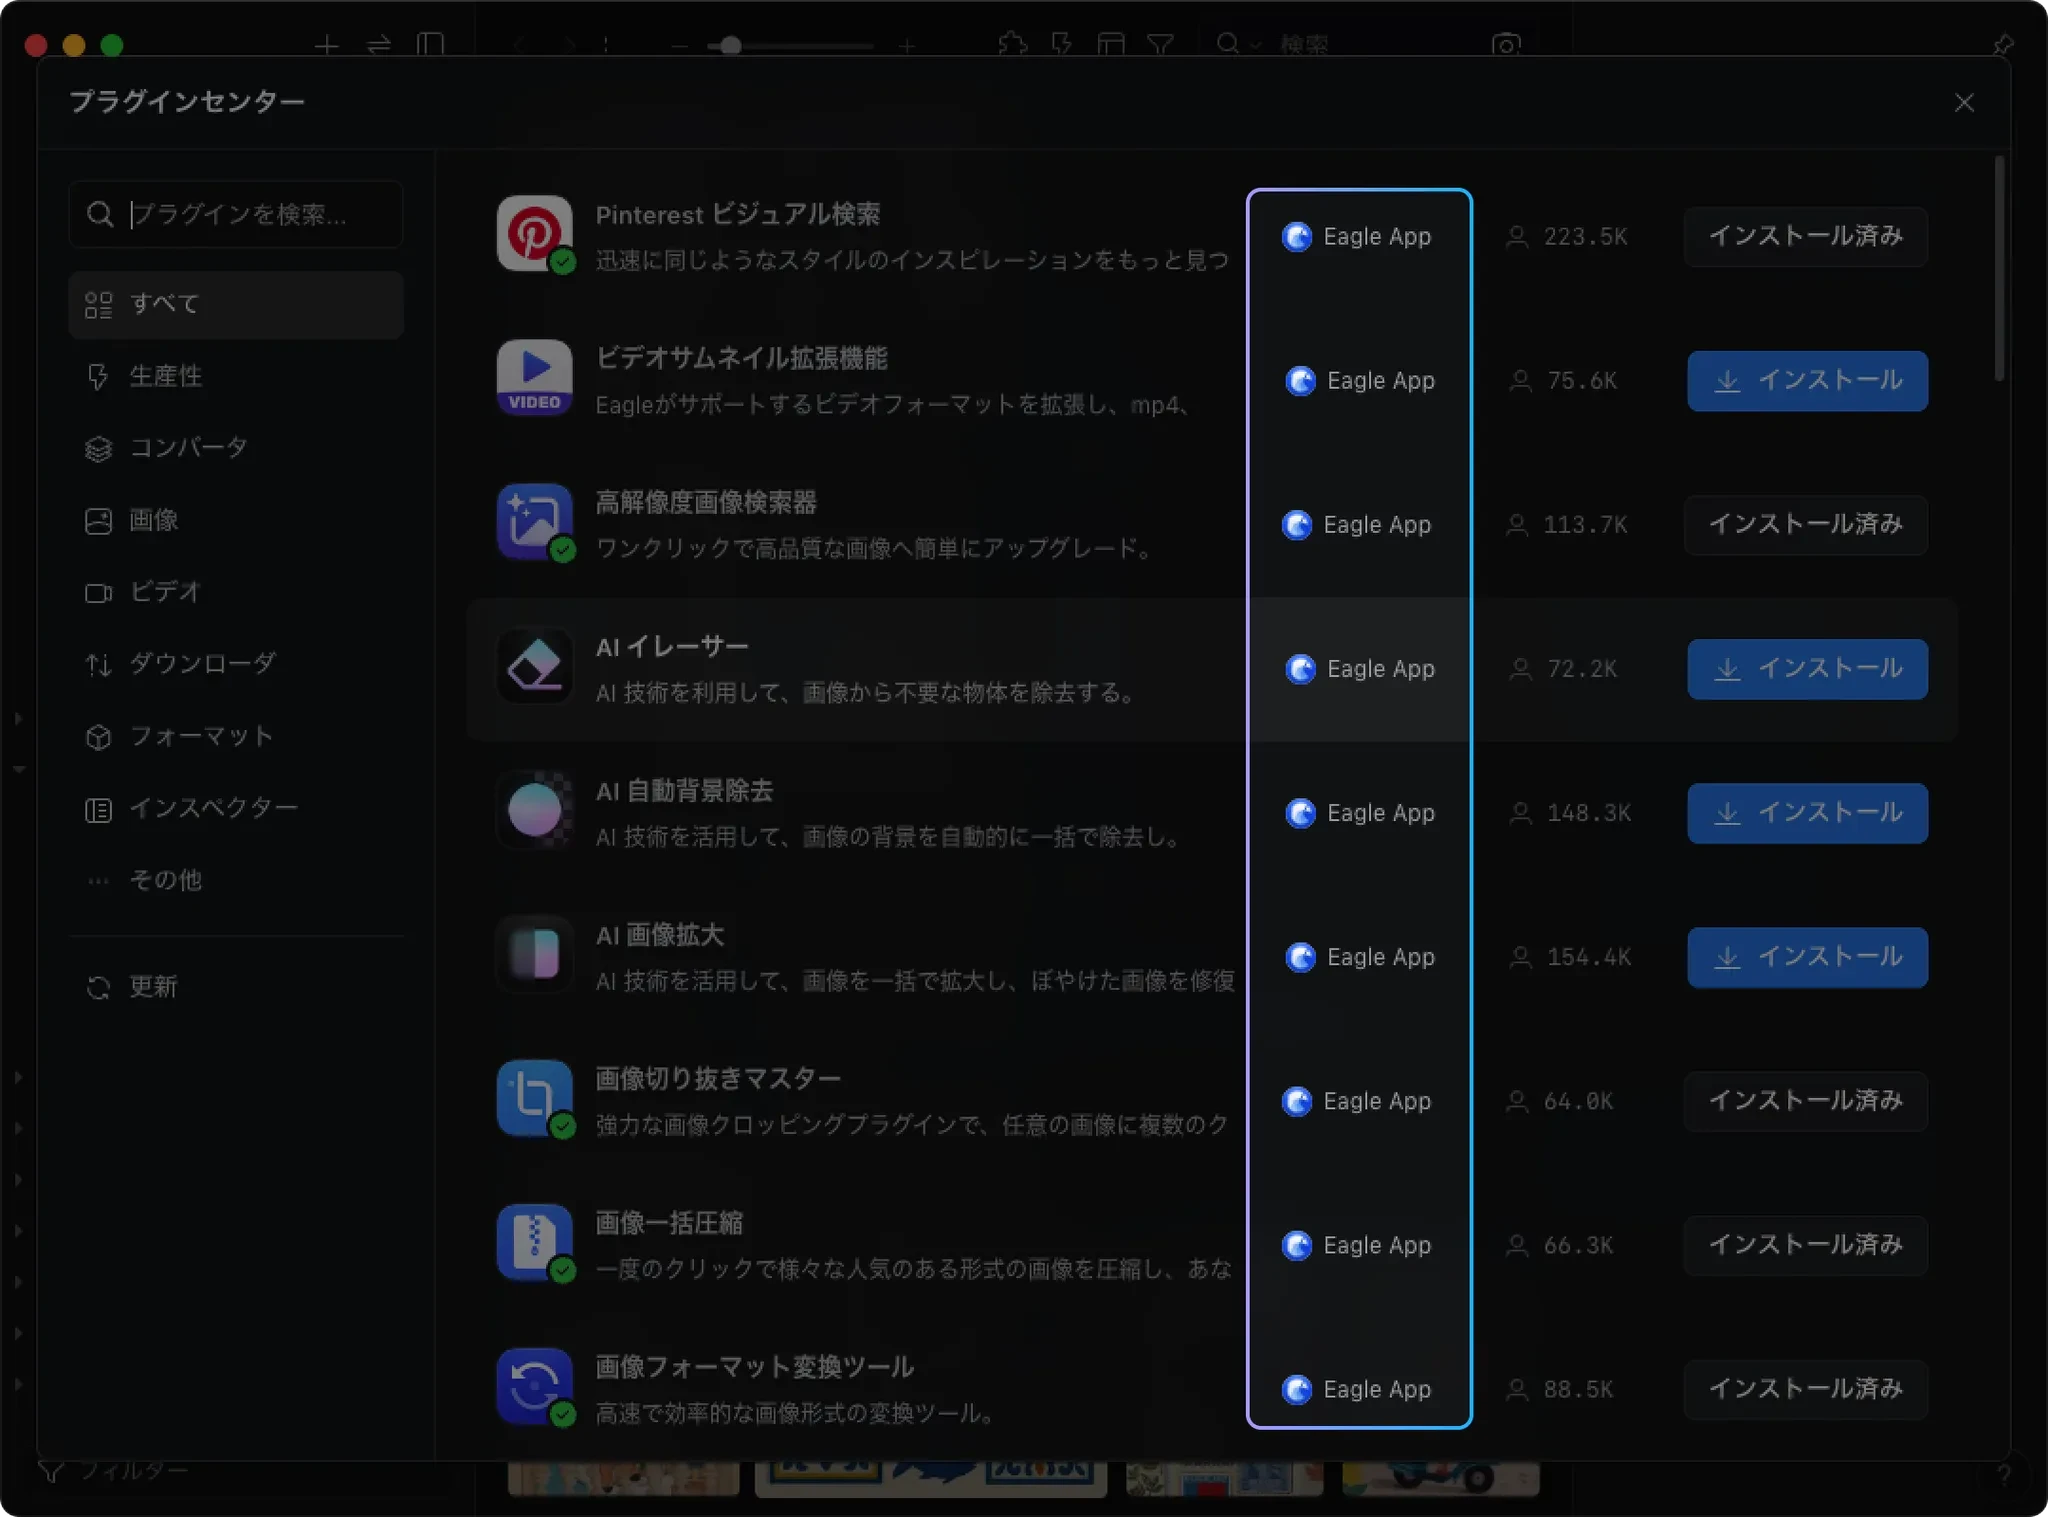Click the 画像一括圧縮 title
Viewport: 2048px width, 1517px height.
669,1223
